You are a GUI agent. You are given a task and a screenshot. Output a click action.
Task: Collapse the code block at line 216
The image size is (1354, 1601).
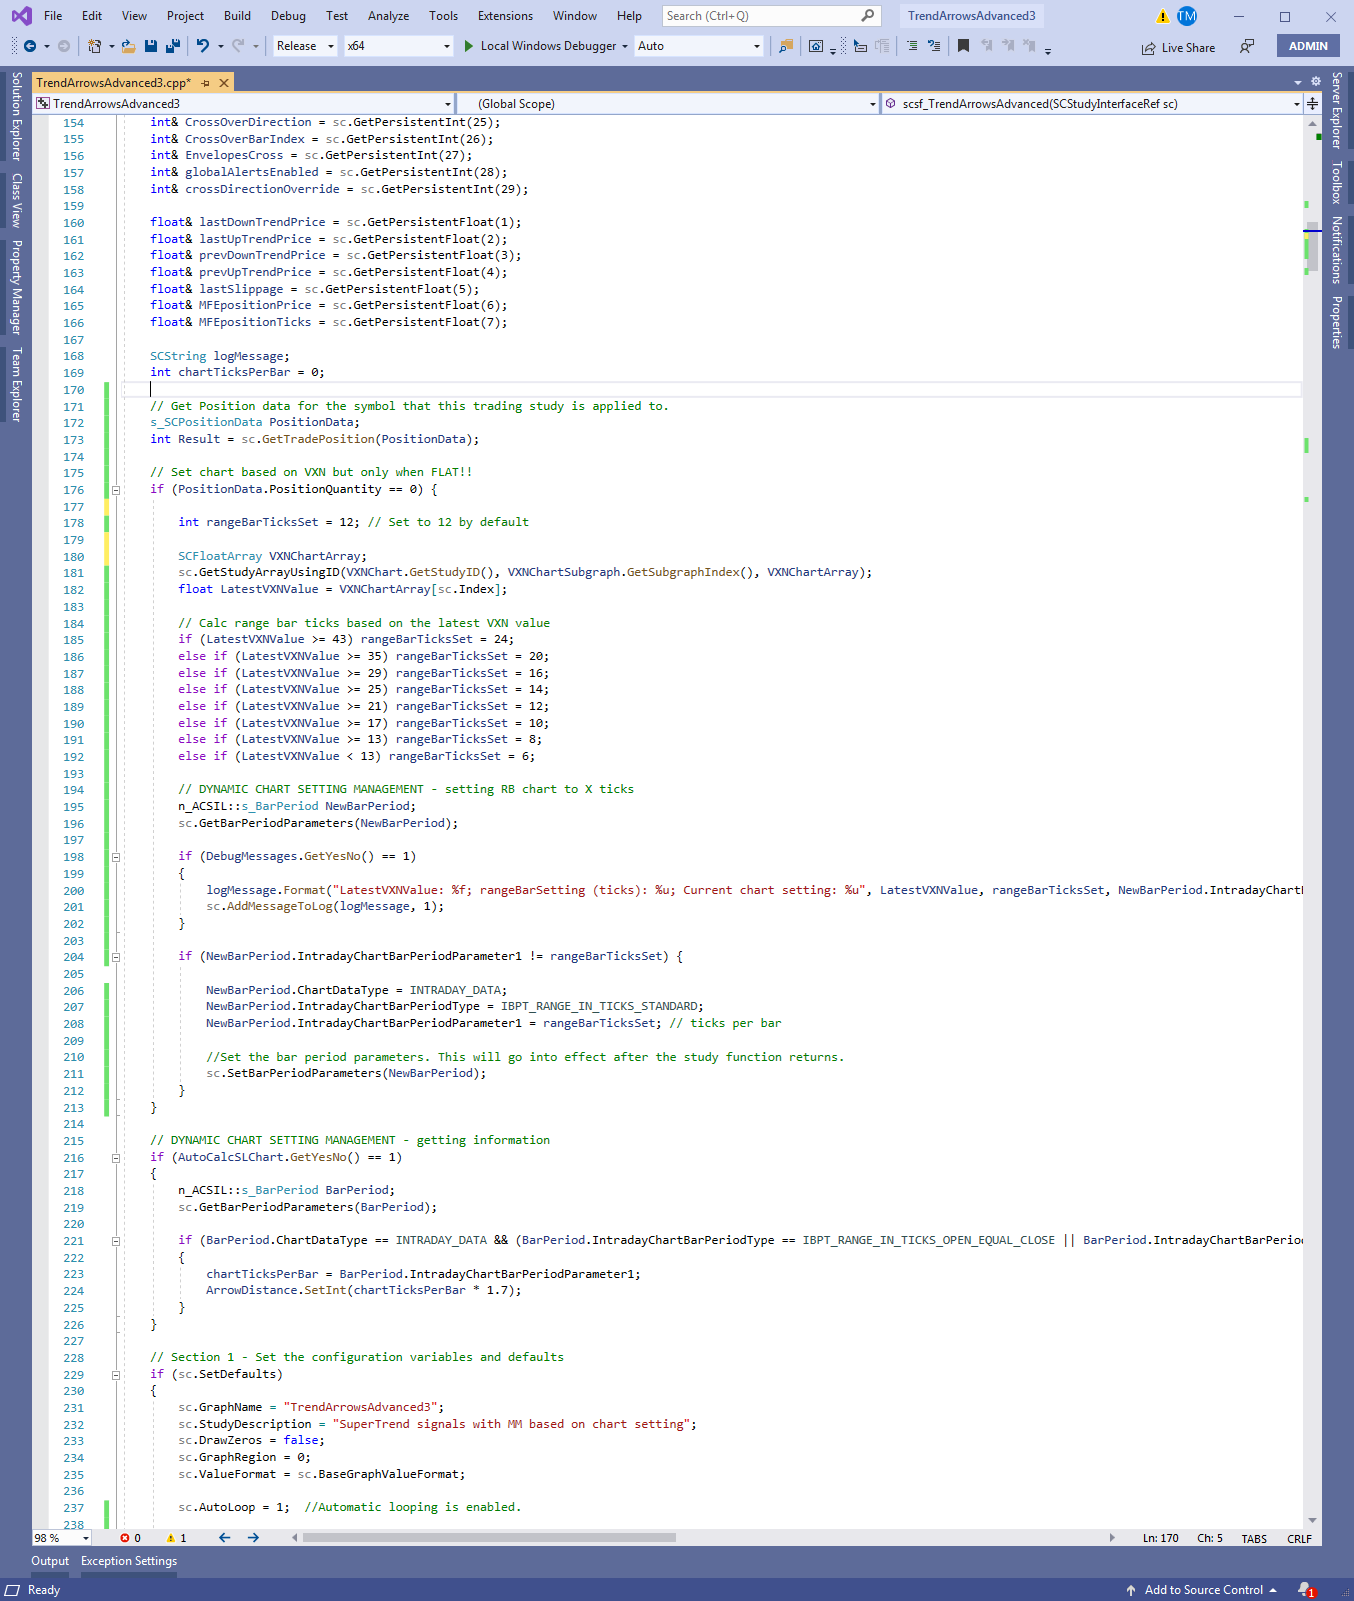click(x=116, y=1158)
